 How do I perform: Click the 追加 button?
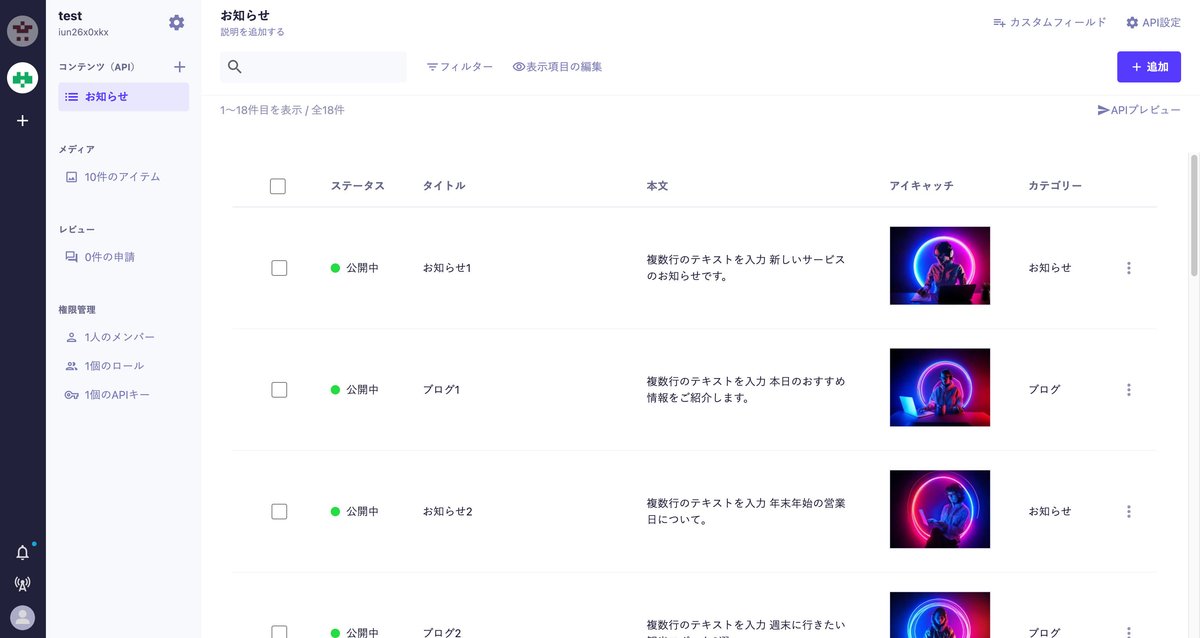click(x=1149, y=67)
